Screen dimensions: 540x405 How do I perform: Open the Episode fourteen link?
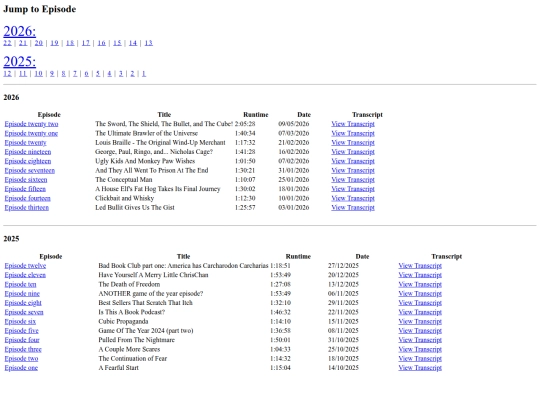[x=28, y=198]
